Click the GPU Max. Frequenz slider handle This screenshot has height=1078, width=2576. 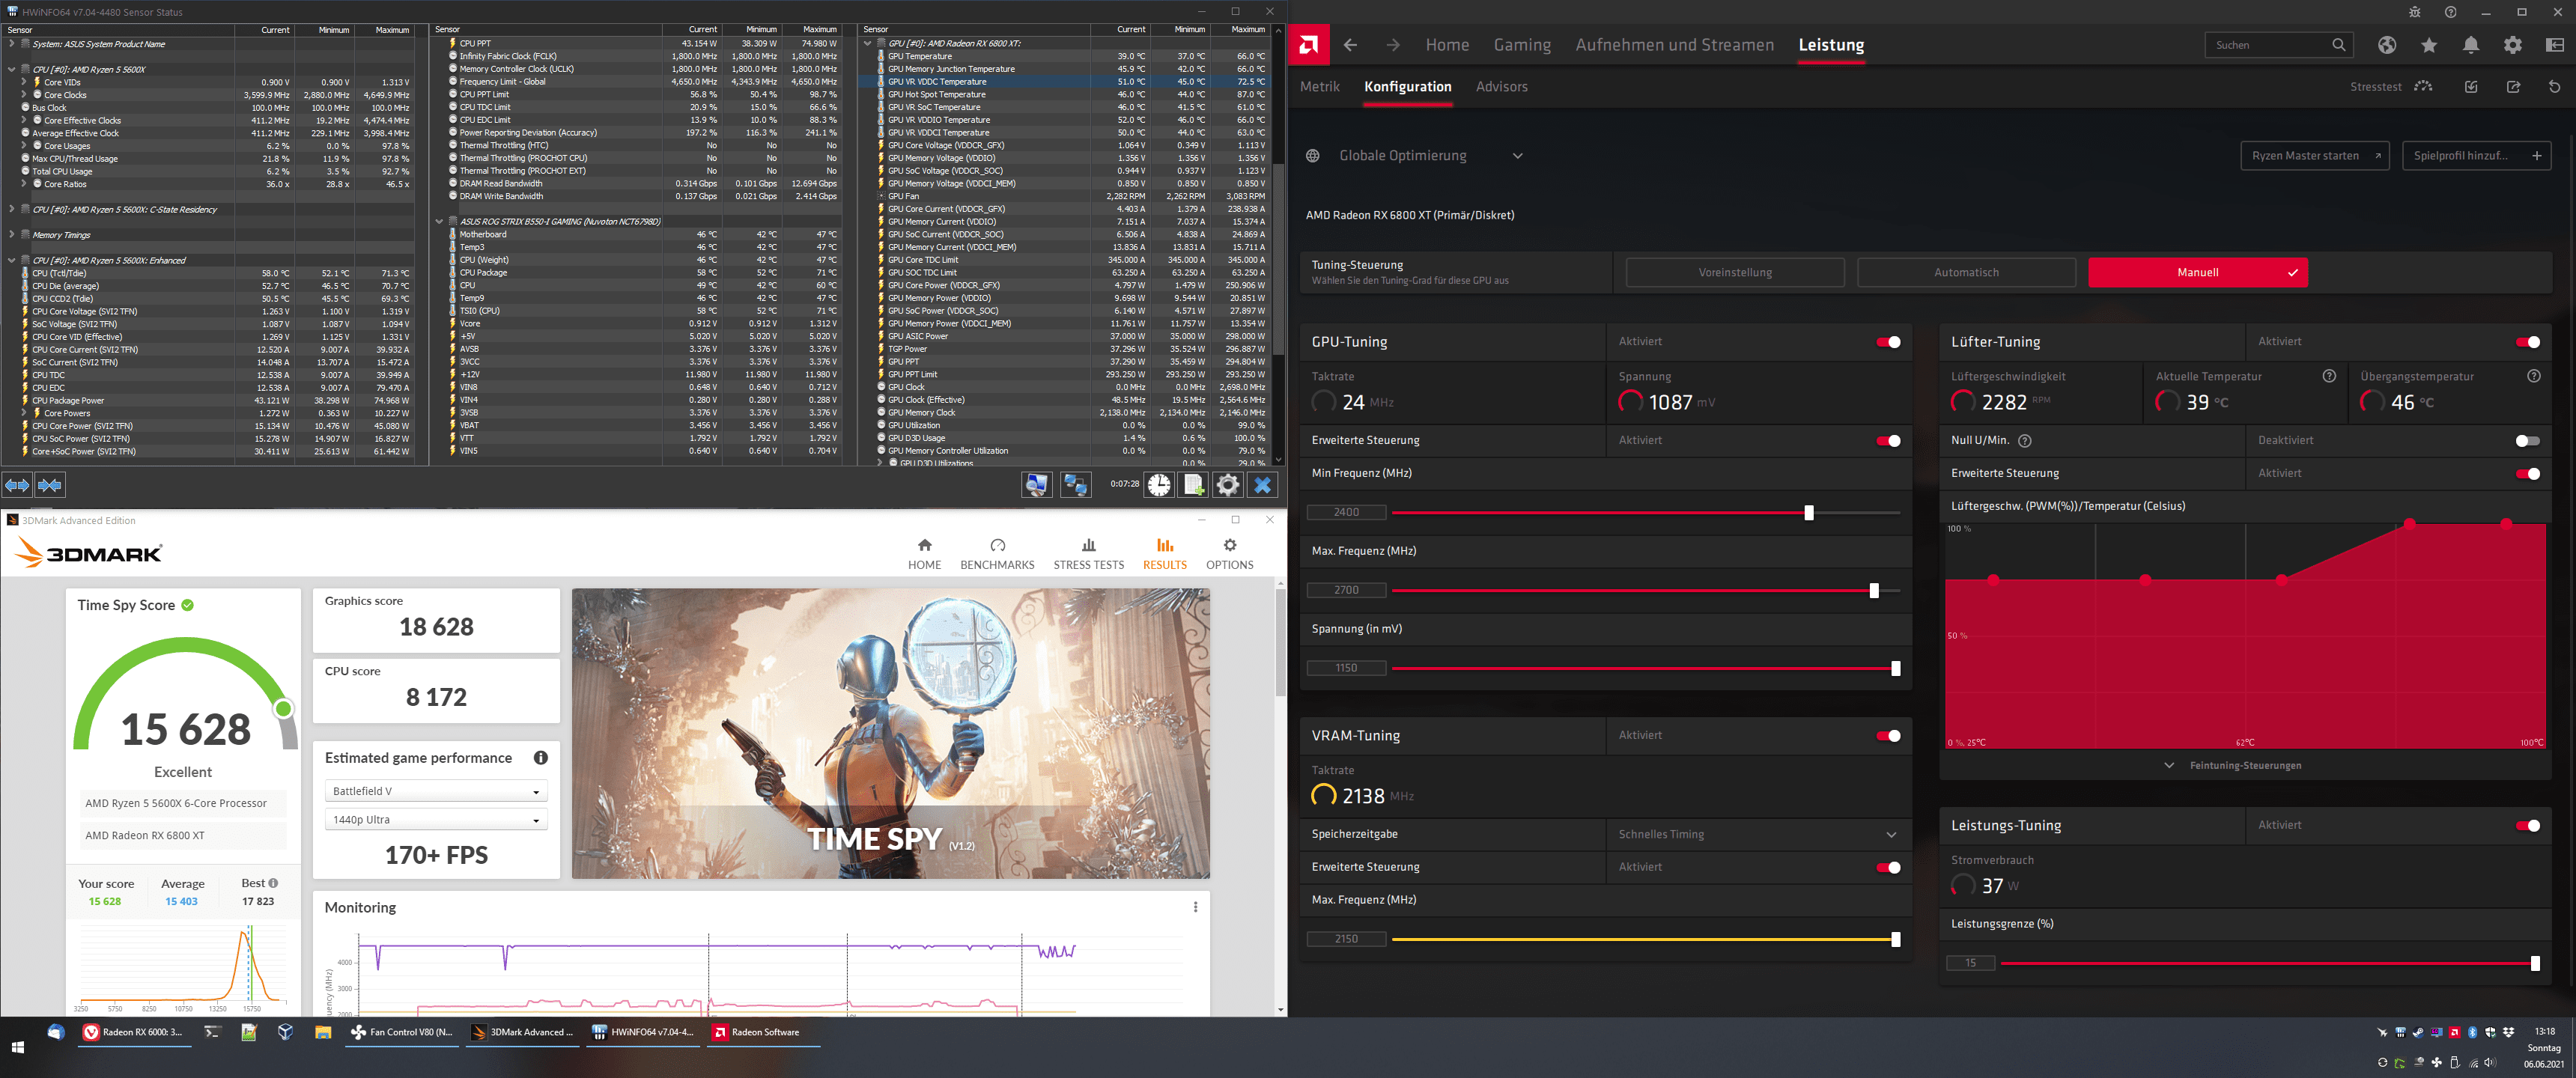(x=1874, y=591)
